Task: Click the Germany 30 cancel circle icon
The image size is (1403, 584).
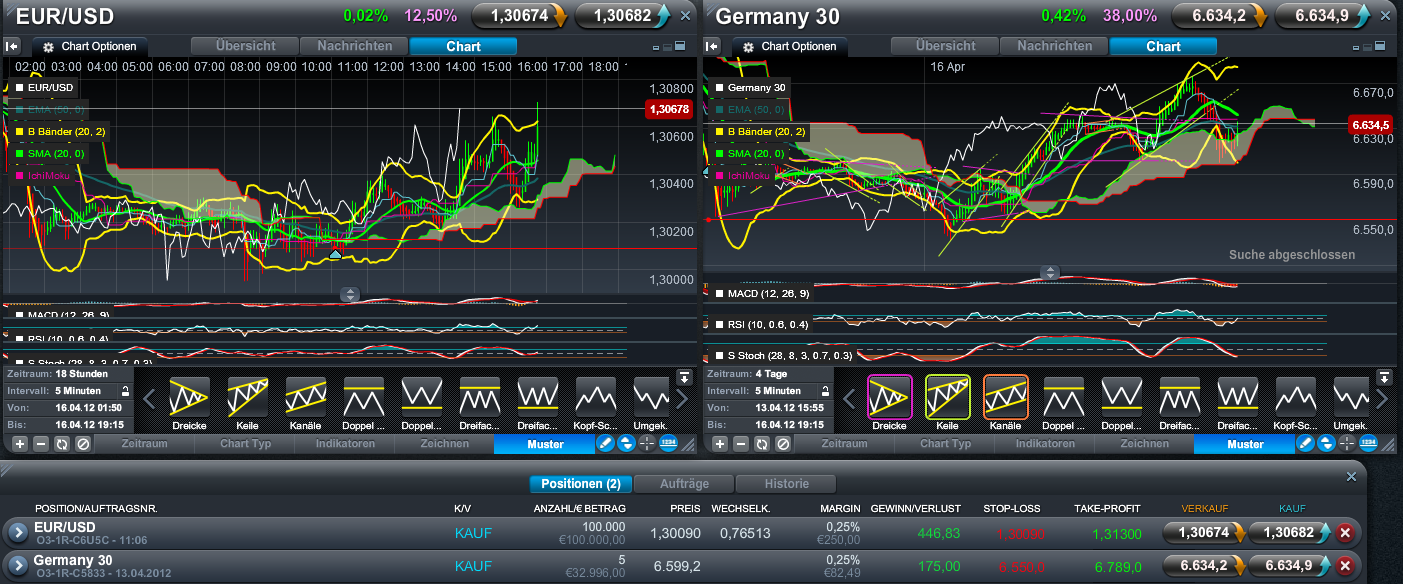Action: (x=783, y=443)
